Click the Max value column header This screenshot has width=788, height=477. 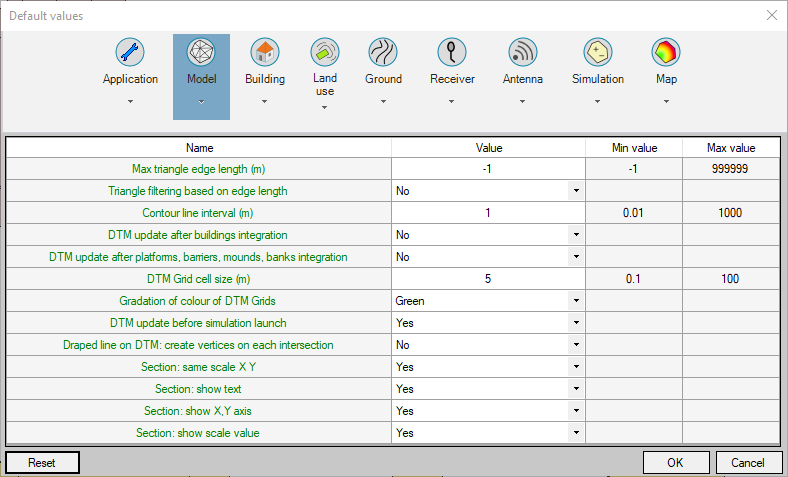731,148
